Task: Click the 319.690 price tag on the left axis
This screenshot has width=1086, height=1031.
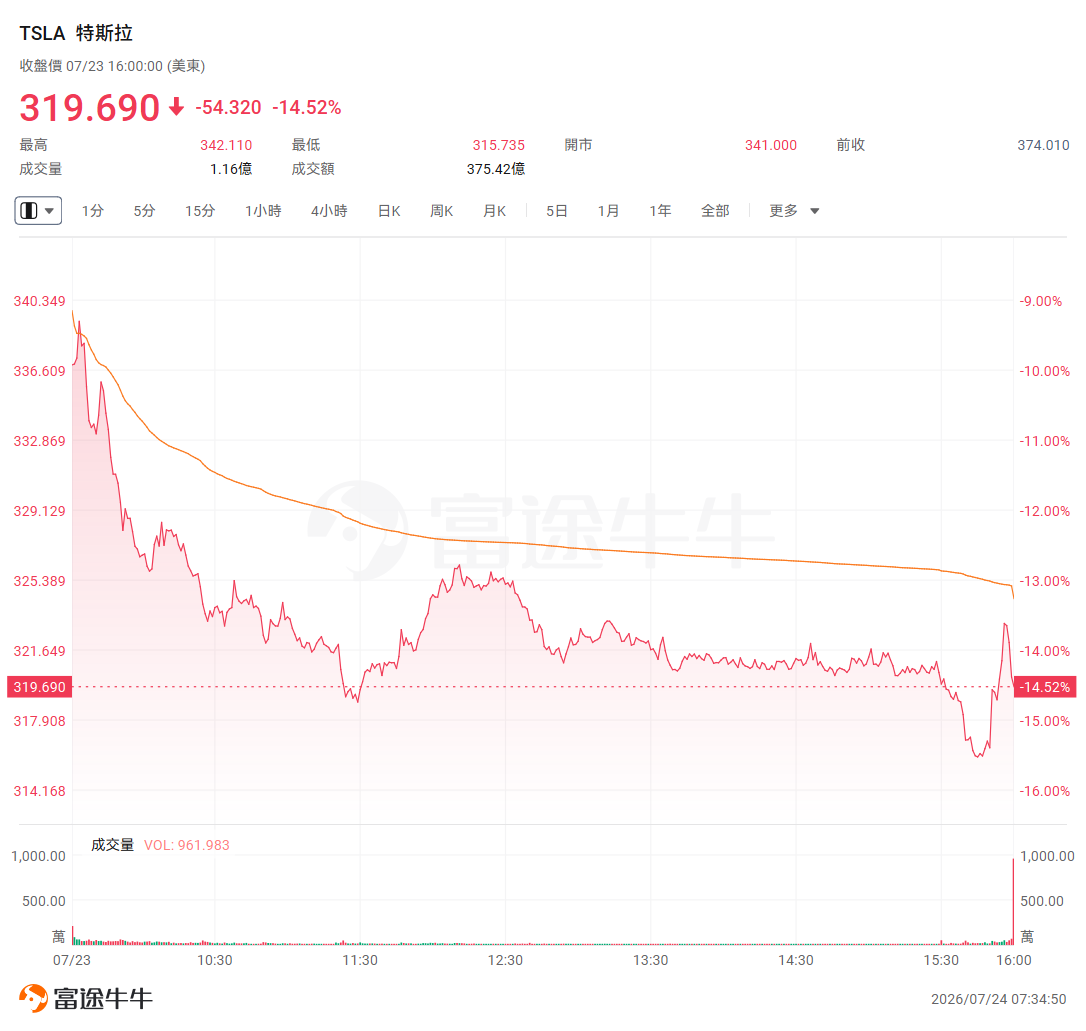Action: pos(39,687)
